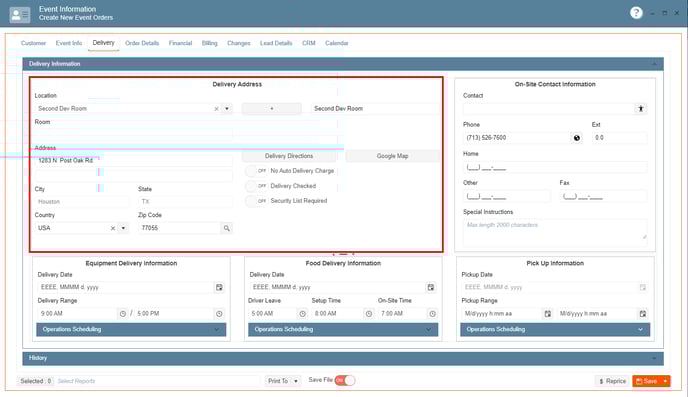Image resolution: width=688 pixels, height=397 pixels.
Task: Open first Pickup Range calendar icon
Action: (x=548, y=314)
